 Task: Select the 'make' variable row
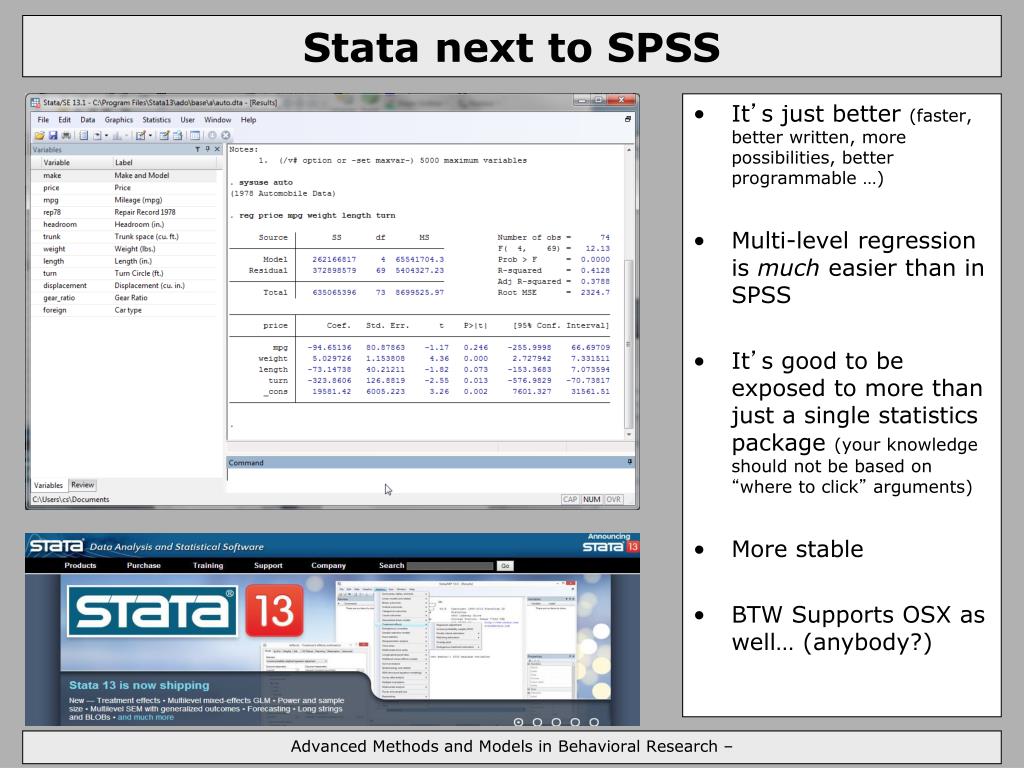pyautogui.click(x=124, y=175)
